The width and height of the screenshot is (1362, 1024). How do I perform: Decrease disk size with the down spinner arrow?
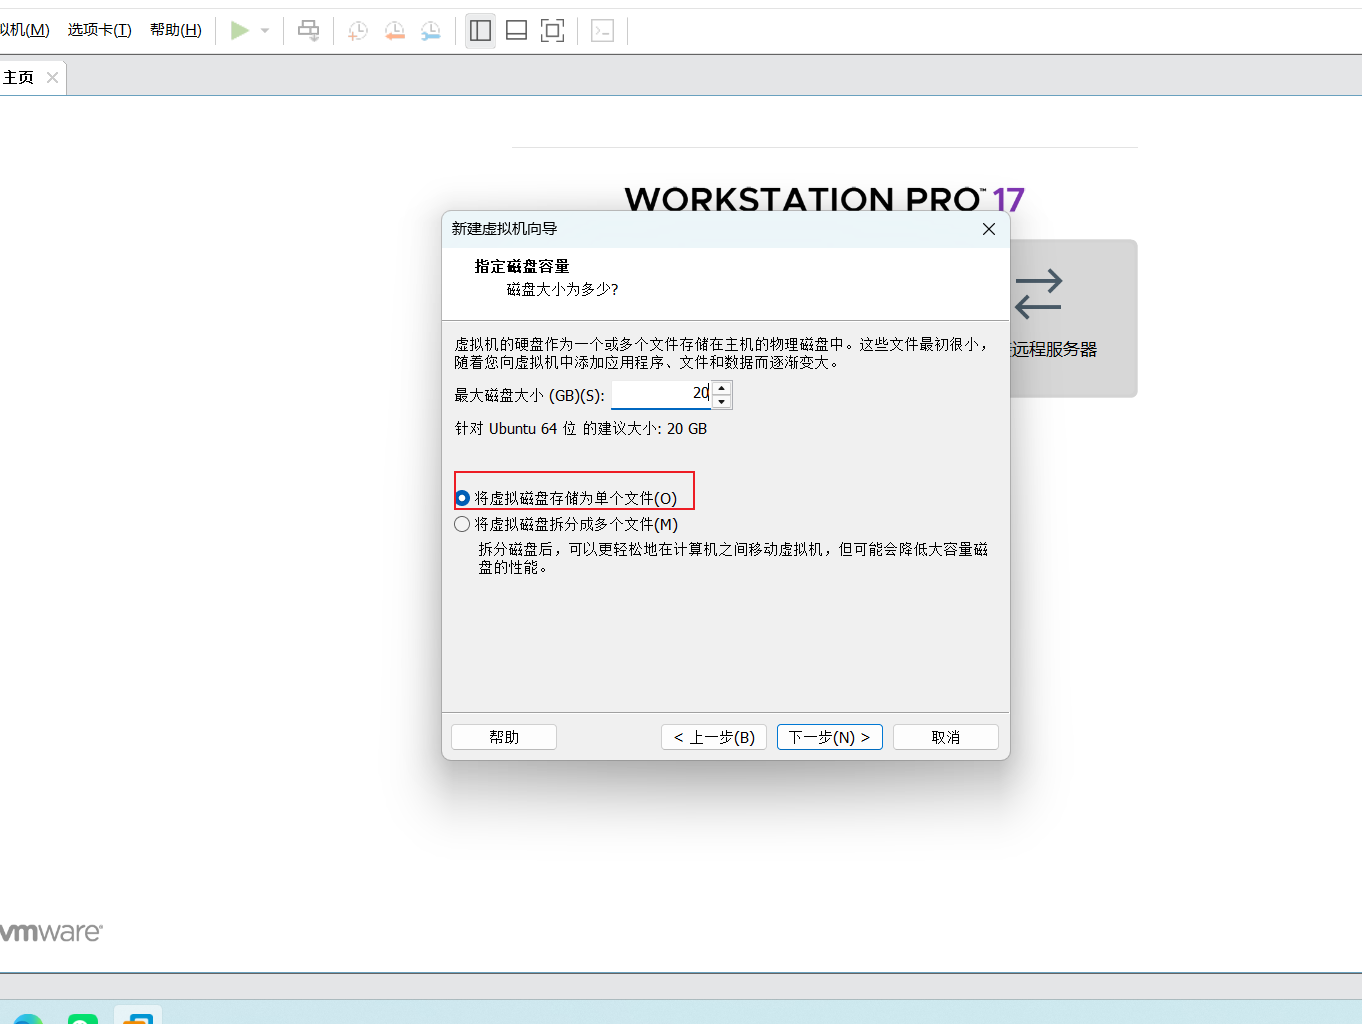pyautogui.click(x=722, y=402)
